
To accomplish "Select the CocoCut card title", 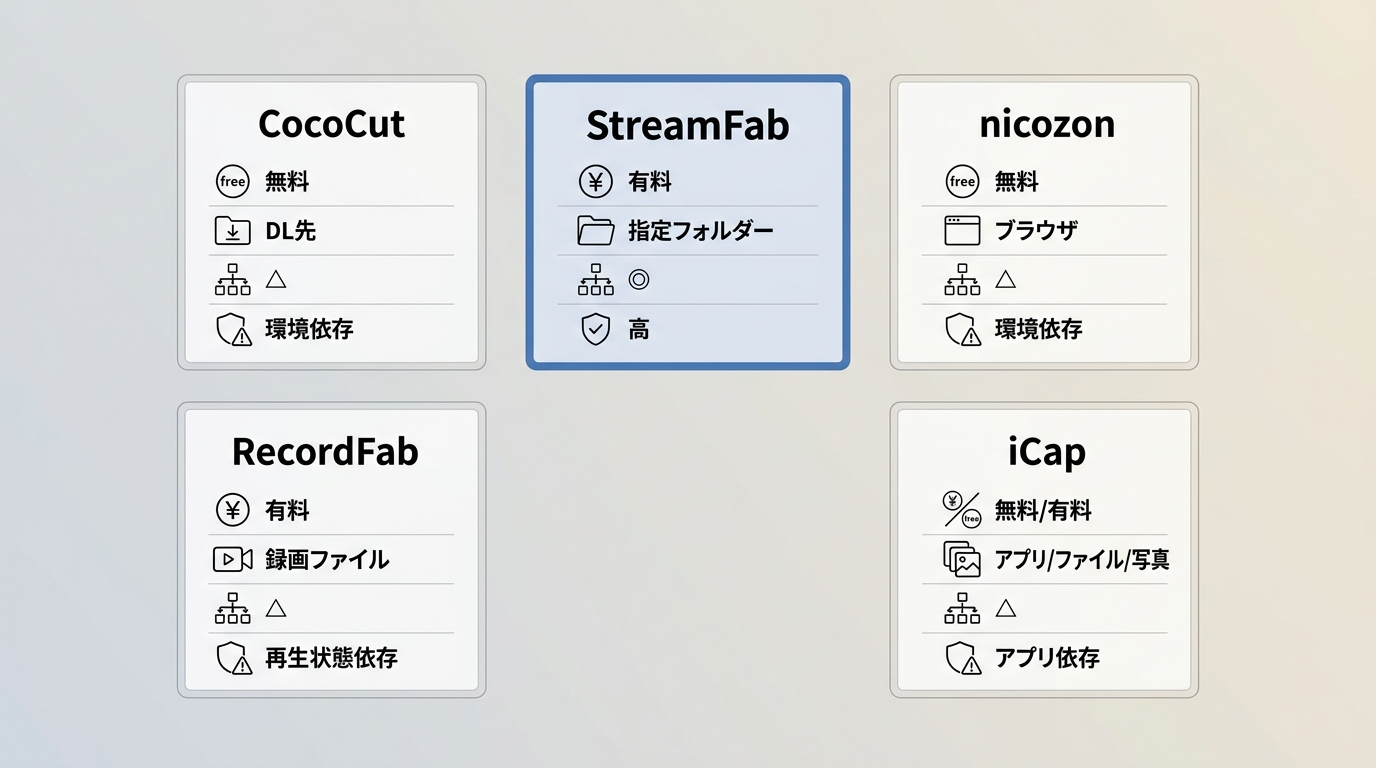I will [331, 124].
